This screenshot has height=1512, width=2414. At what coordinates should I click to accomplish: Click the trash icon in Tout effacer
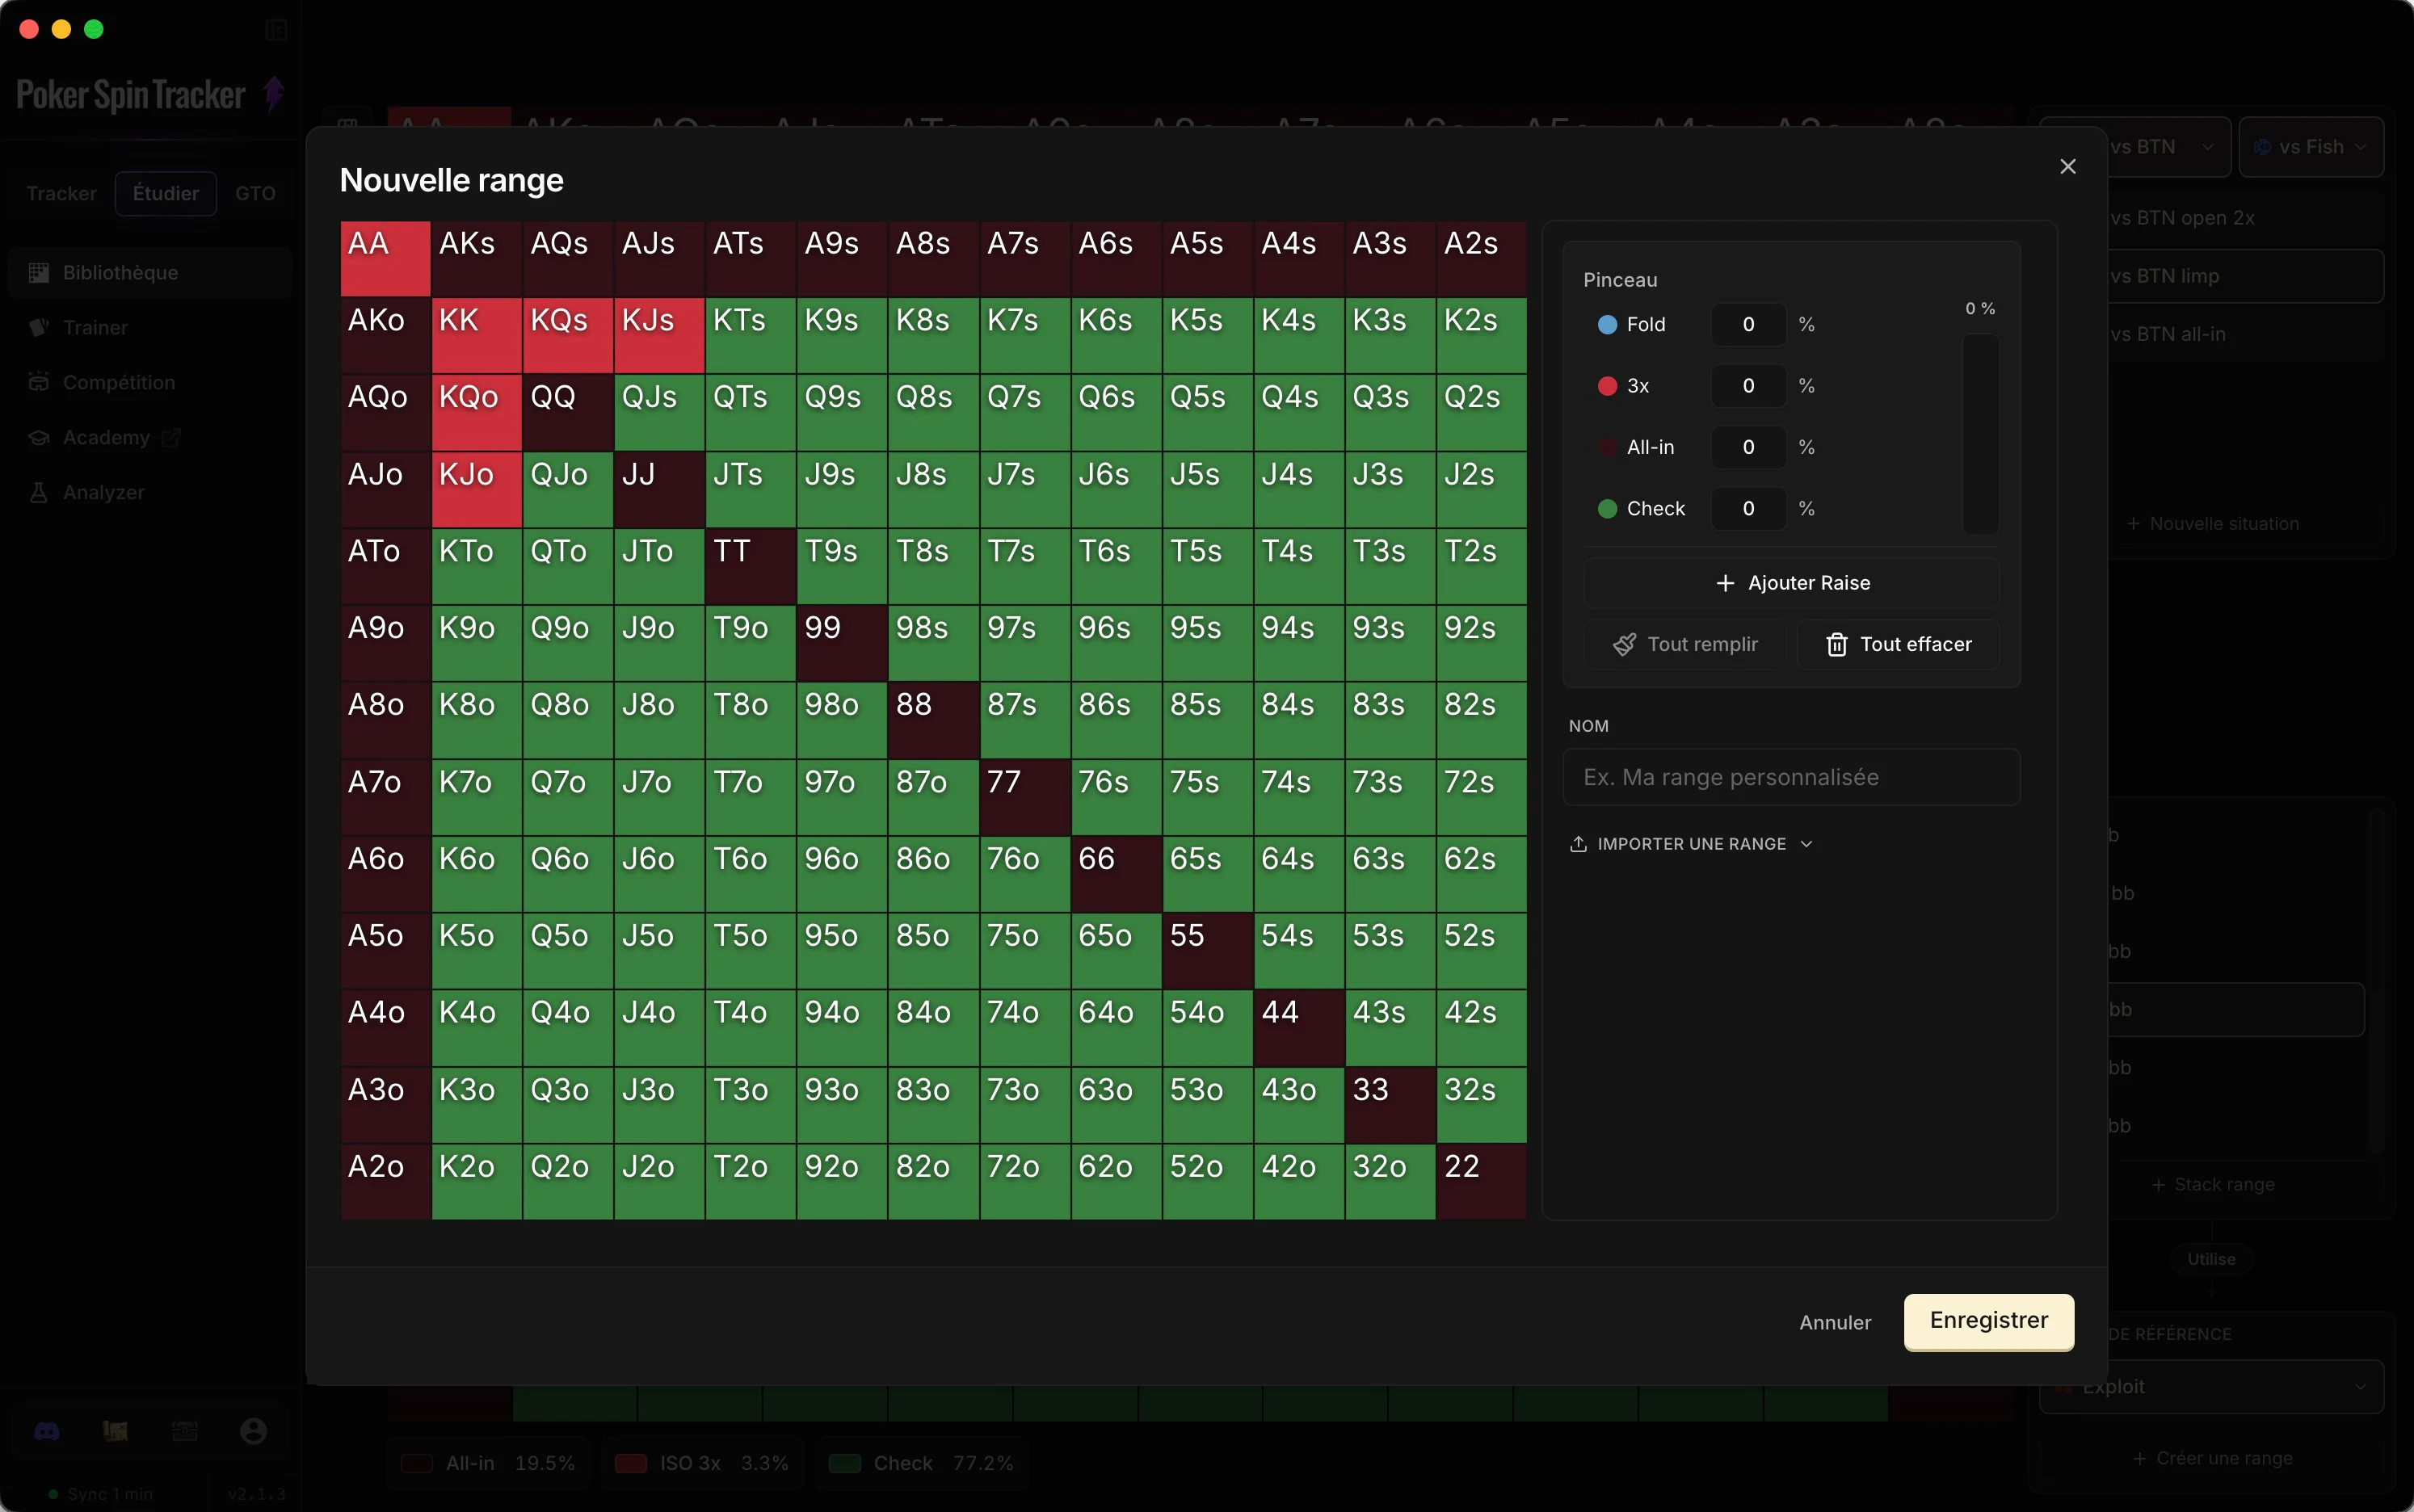coord(1836,645)
